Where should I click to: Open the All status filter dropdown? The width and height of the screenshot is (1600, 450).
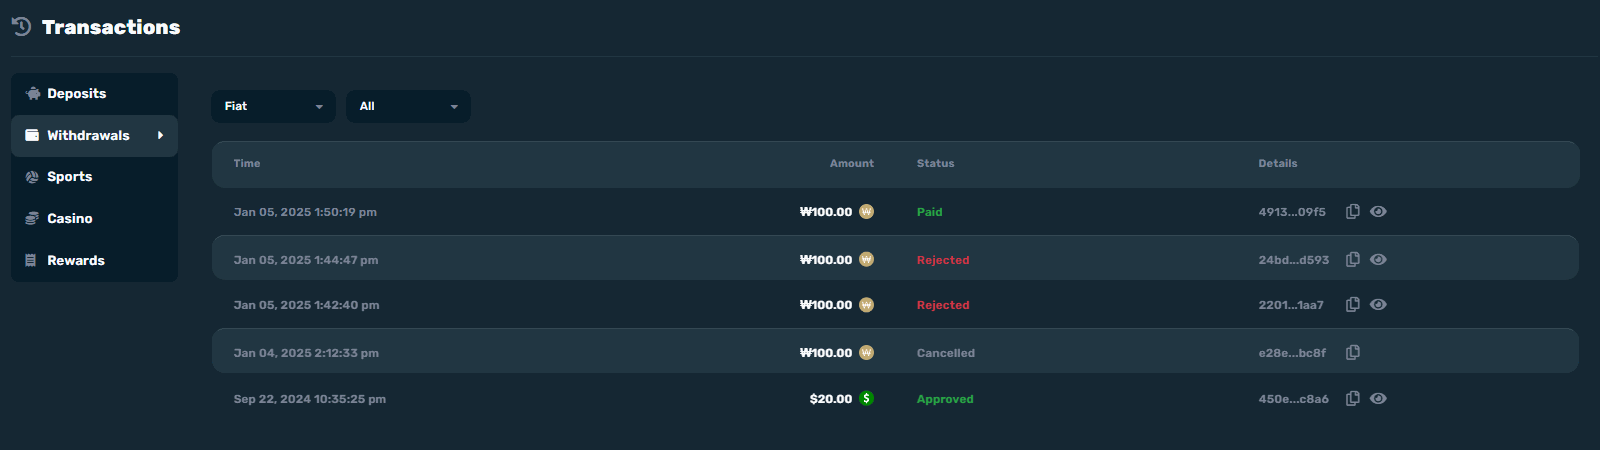point(408,106)
